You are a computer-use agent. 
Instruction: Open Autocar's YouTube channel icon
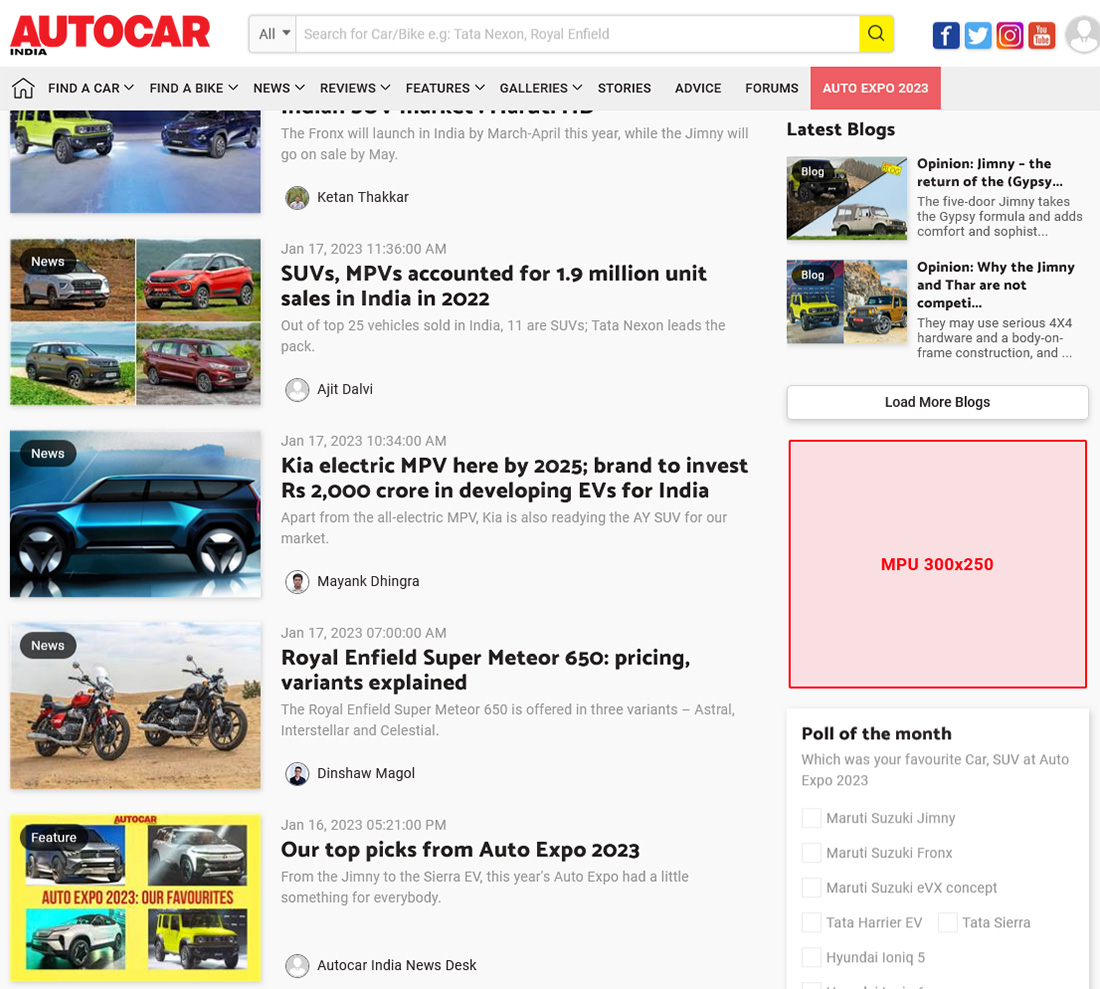(1042, 35)
